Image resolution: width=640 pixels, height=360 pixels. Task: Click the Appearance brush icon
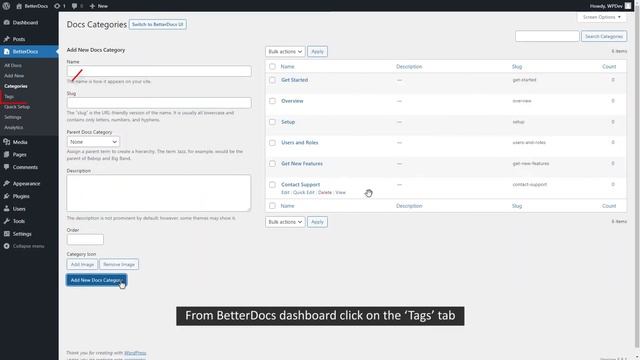click(x=7, y=184)
